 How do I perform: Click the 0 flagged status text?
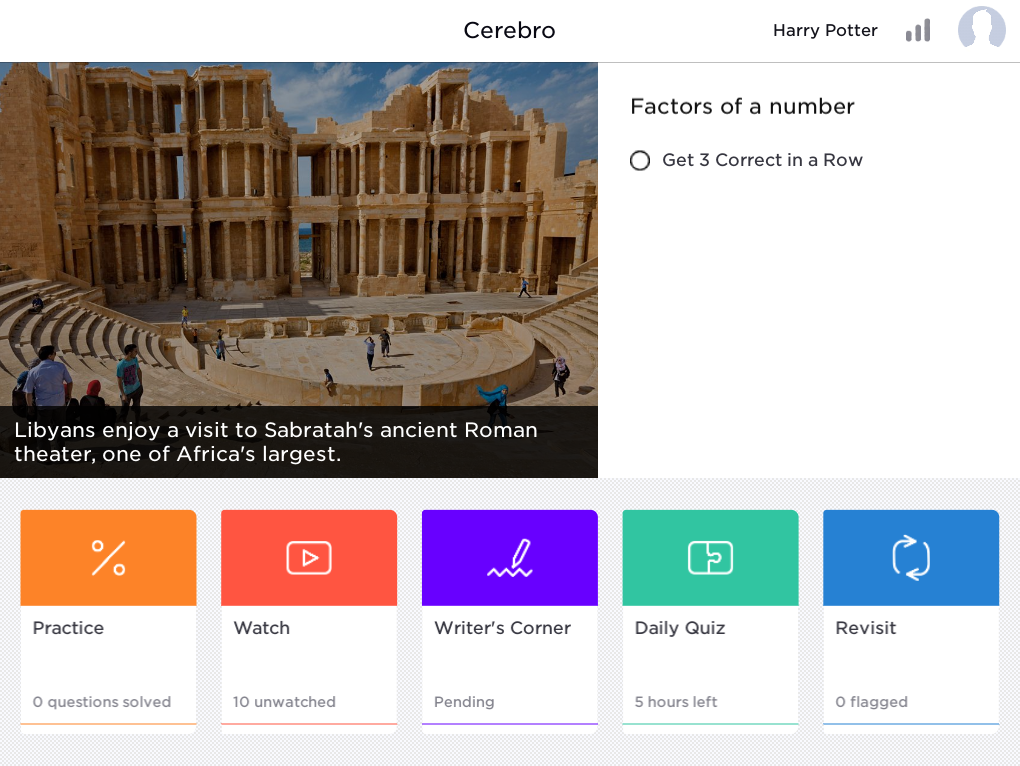pyautogui.click(x=872, y=702)
